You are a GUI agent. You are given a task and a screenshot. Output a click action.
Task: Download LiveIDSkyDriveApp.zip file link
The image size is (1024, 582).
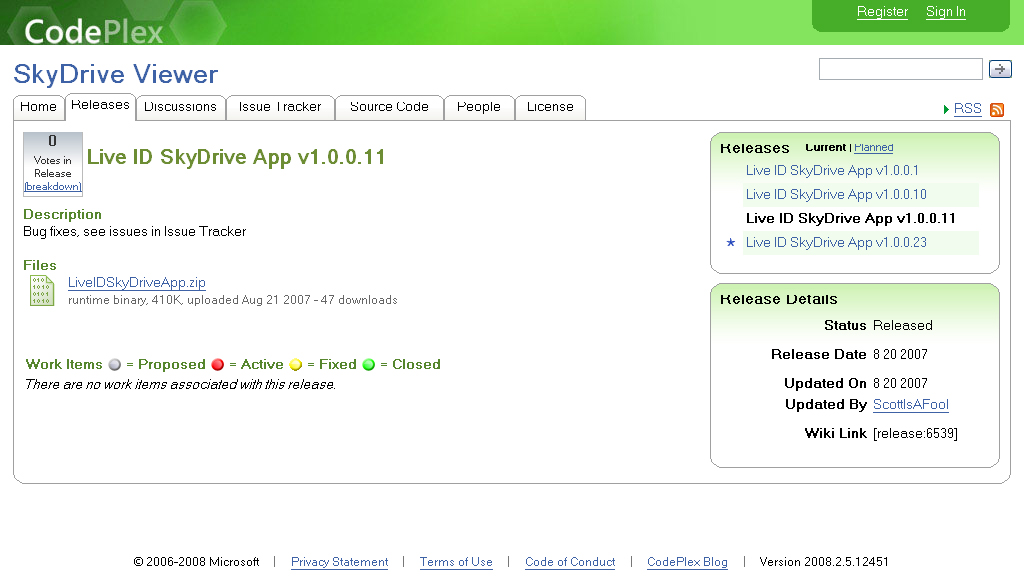click(x=136, y=282)
